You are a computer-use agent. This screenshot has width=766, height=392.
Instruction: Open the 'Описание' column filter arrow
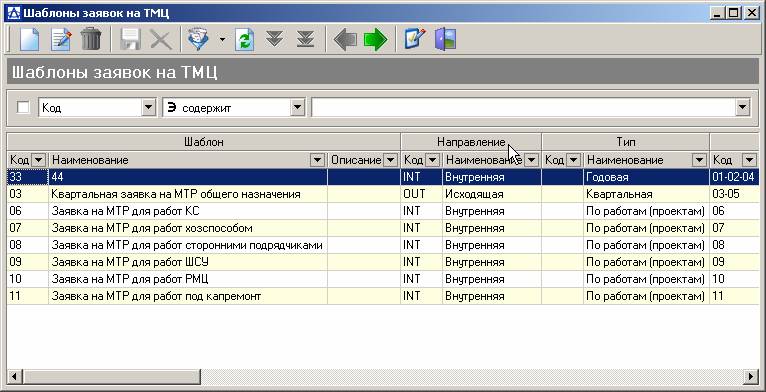tap(390, 160)
